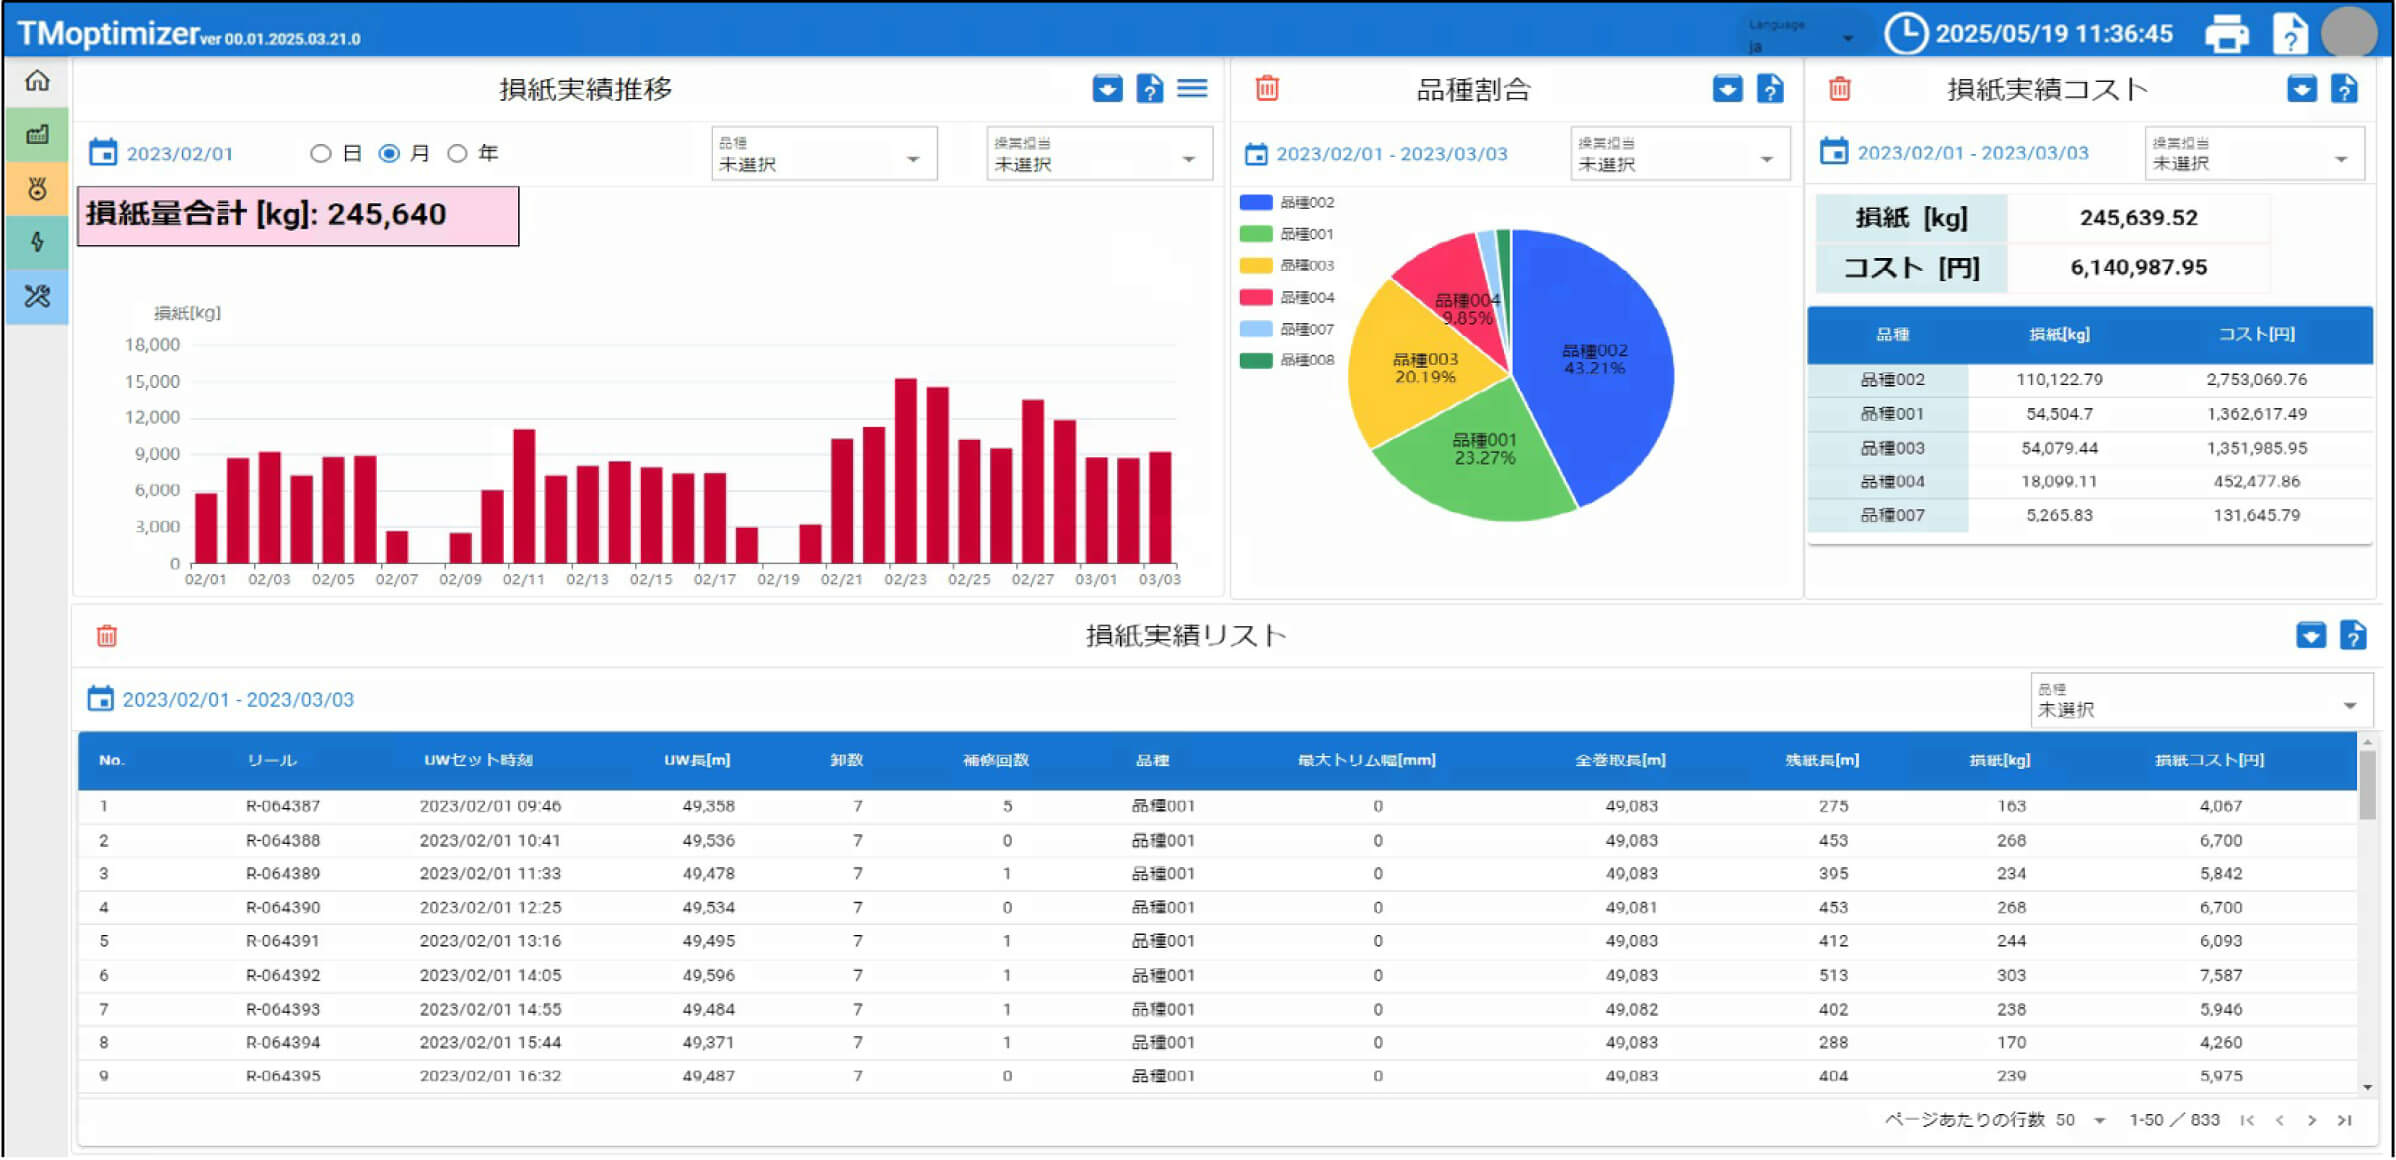The width and height of the screenshot is (2396, 1160).
Task: Select the 日 radio button
Action: point(321,153)
